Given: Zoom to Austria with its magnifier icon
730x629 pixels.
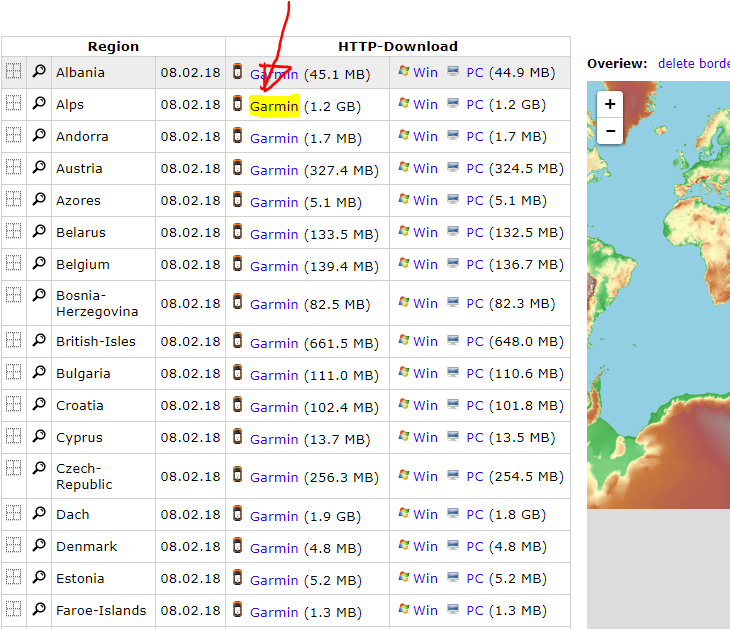Looking at the screenshot, I should point(39,167).
